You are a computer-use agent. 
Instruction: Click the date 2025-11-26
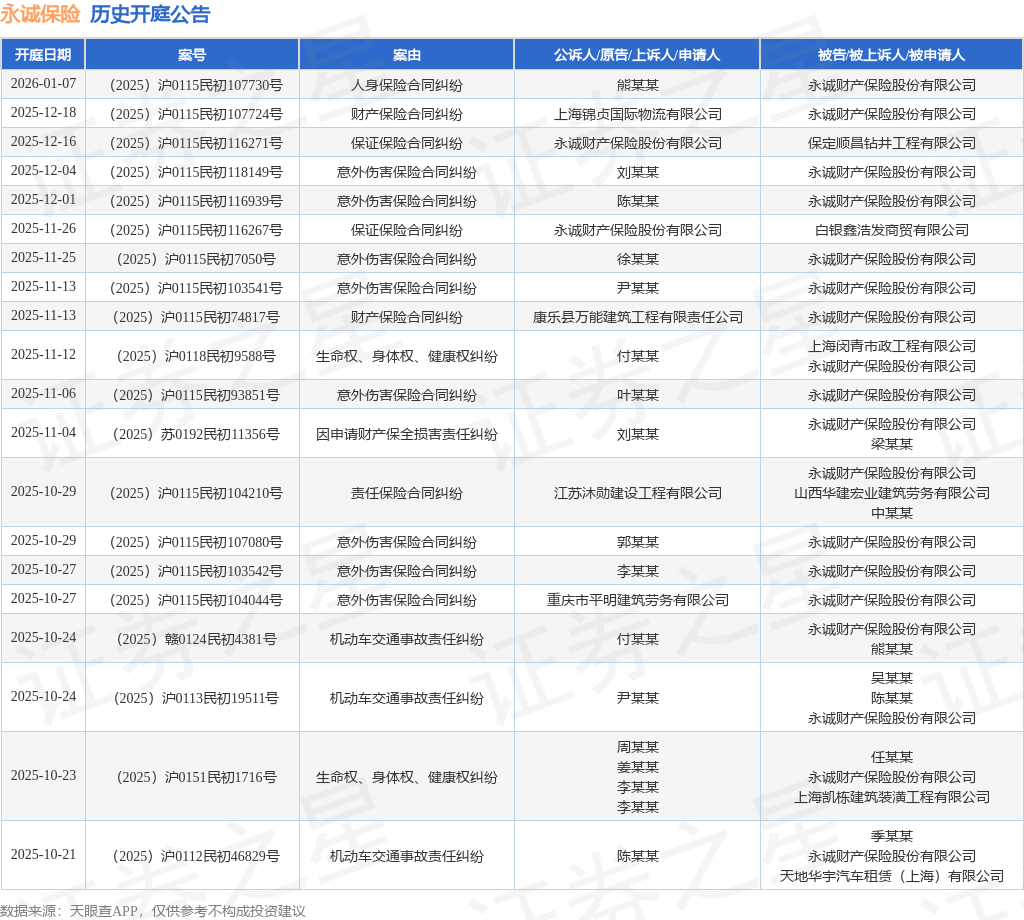coord(43,229)
